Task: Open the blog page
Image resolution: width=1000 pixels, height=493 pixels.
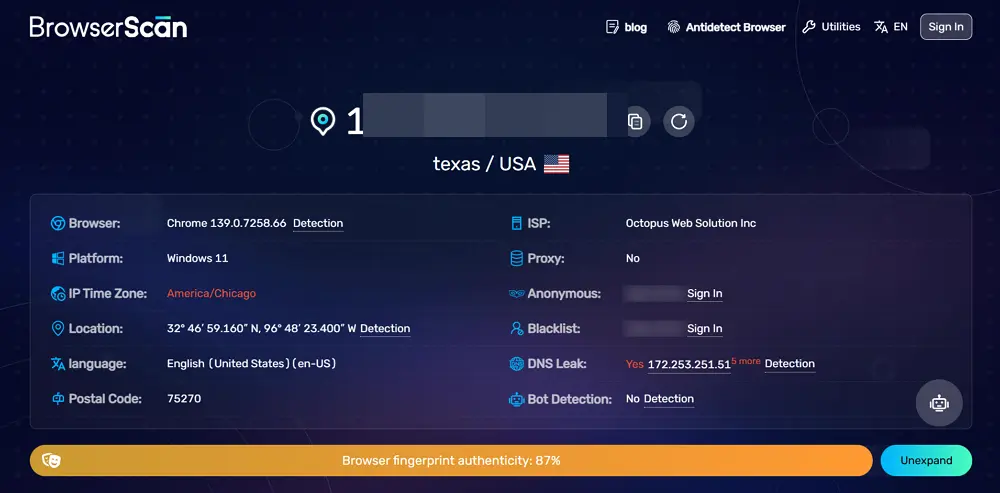Action: pyautogui.click(x=627, y=27)
